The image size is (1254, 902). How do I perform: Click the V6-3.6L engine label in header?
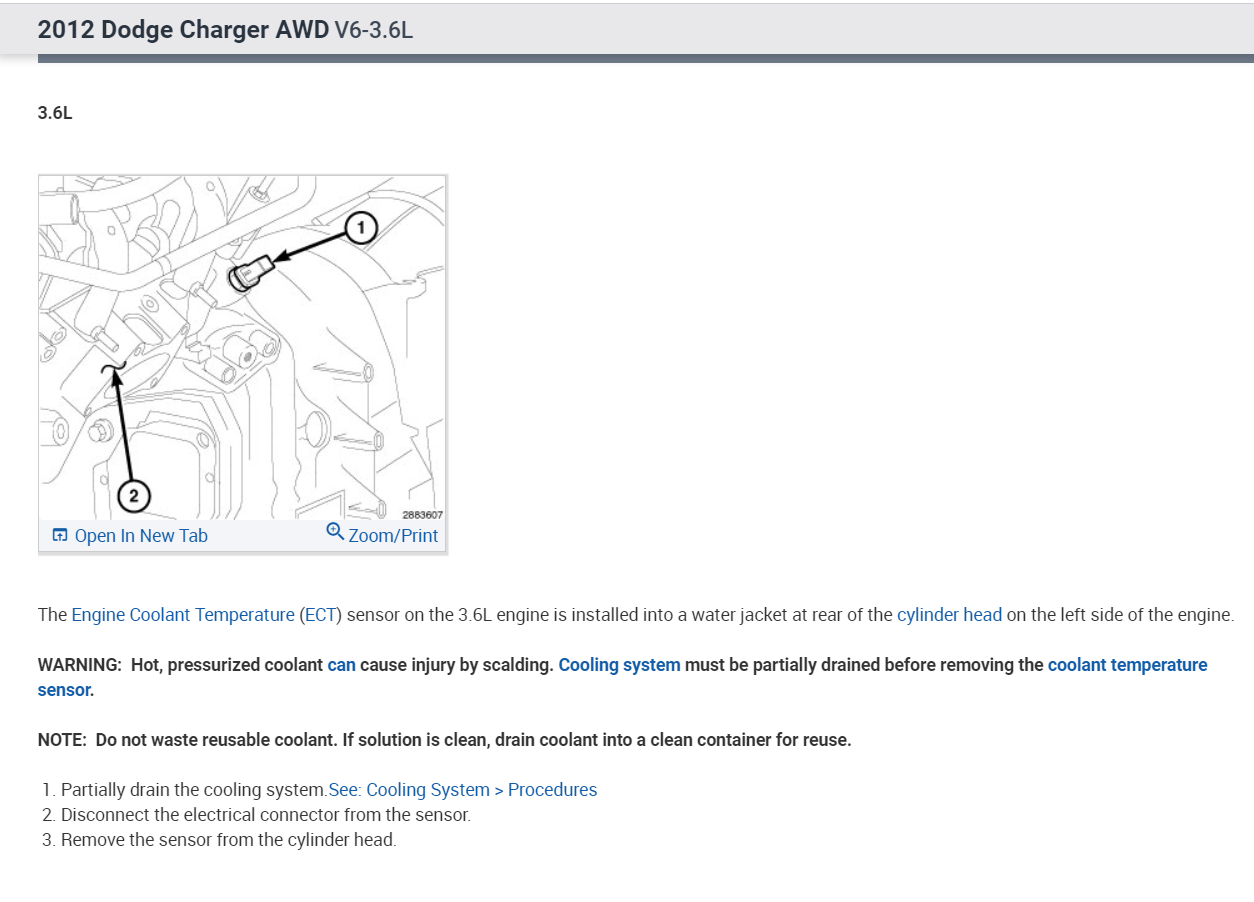click(373, 29)
